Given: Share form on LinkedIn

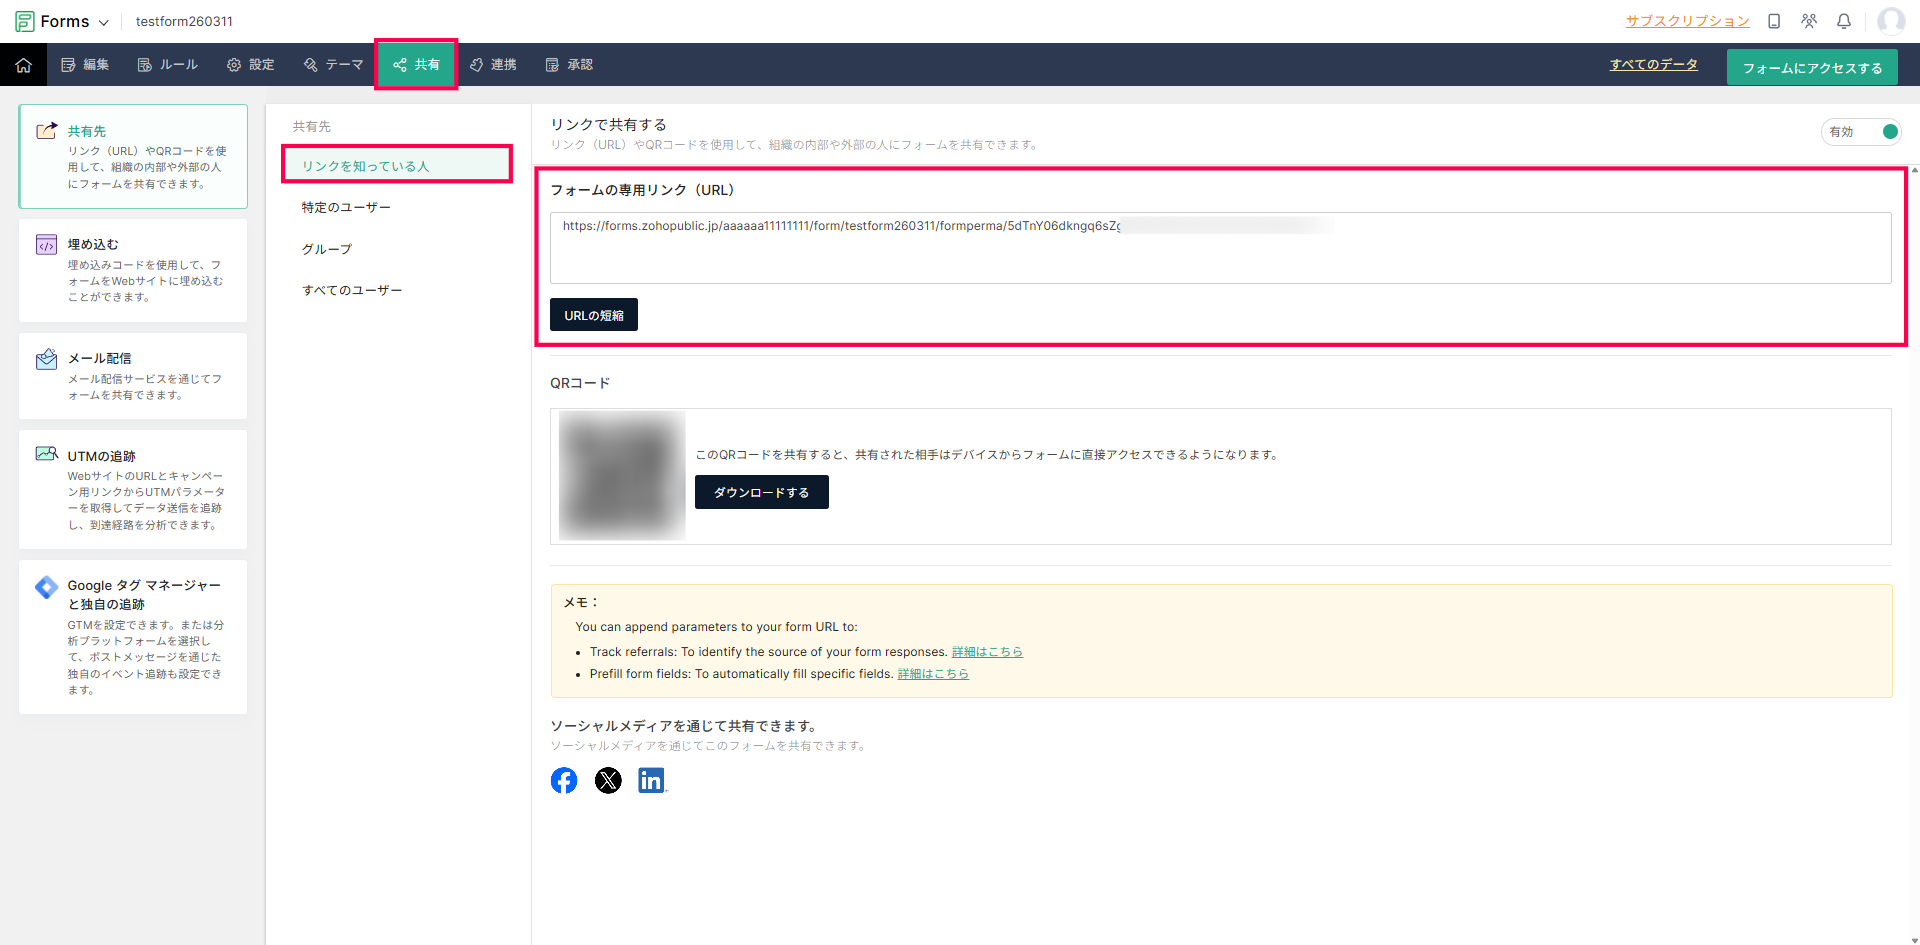Looking at the screenshot, I should [x=651, y=781].
